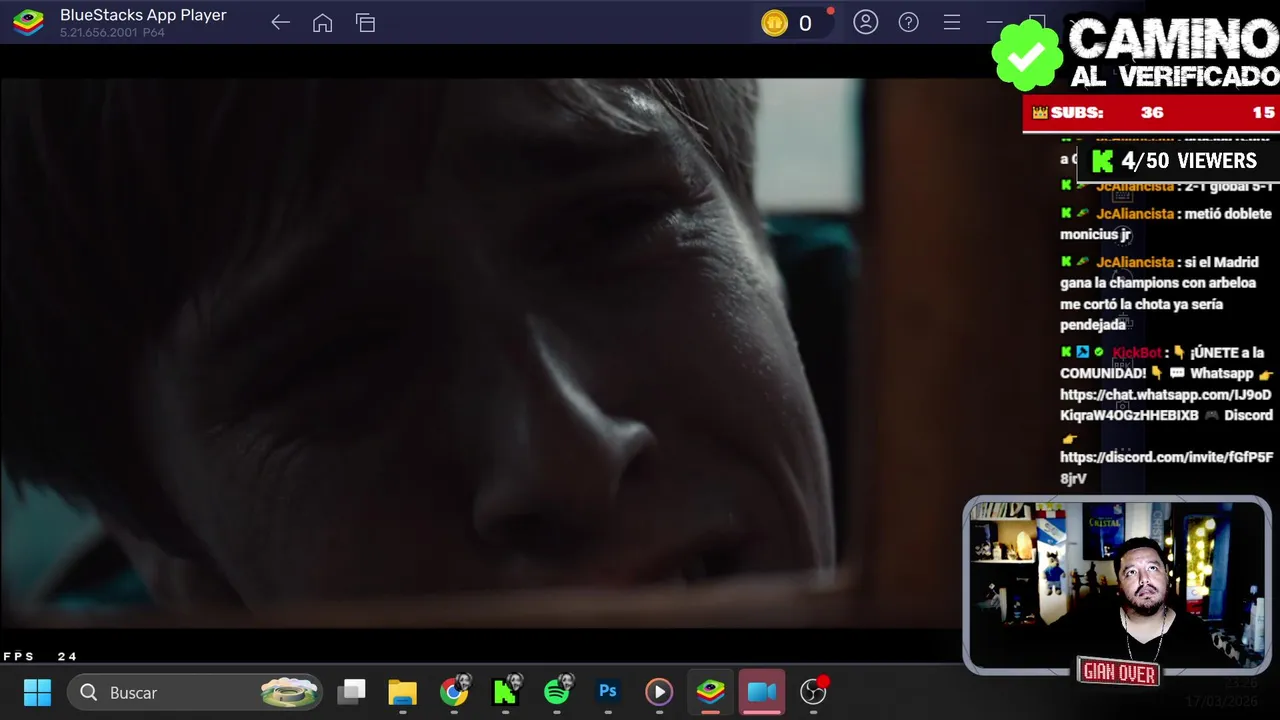This screenshot has height=720, width=1280.
Task: Open the BlueStacks hamburger menu
Action: tap(951, 22)
